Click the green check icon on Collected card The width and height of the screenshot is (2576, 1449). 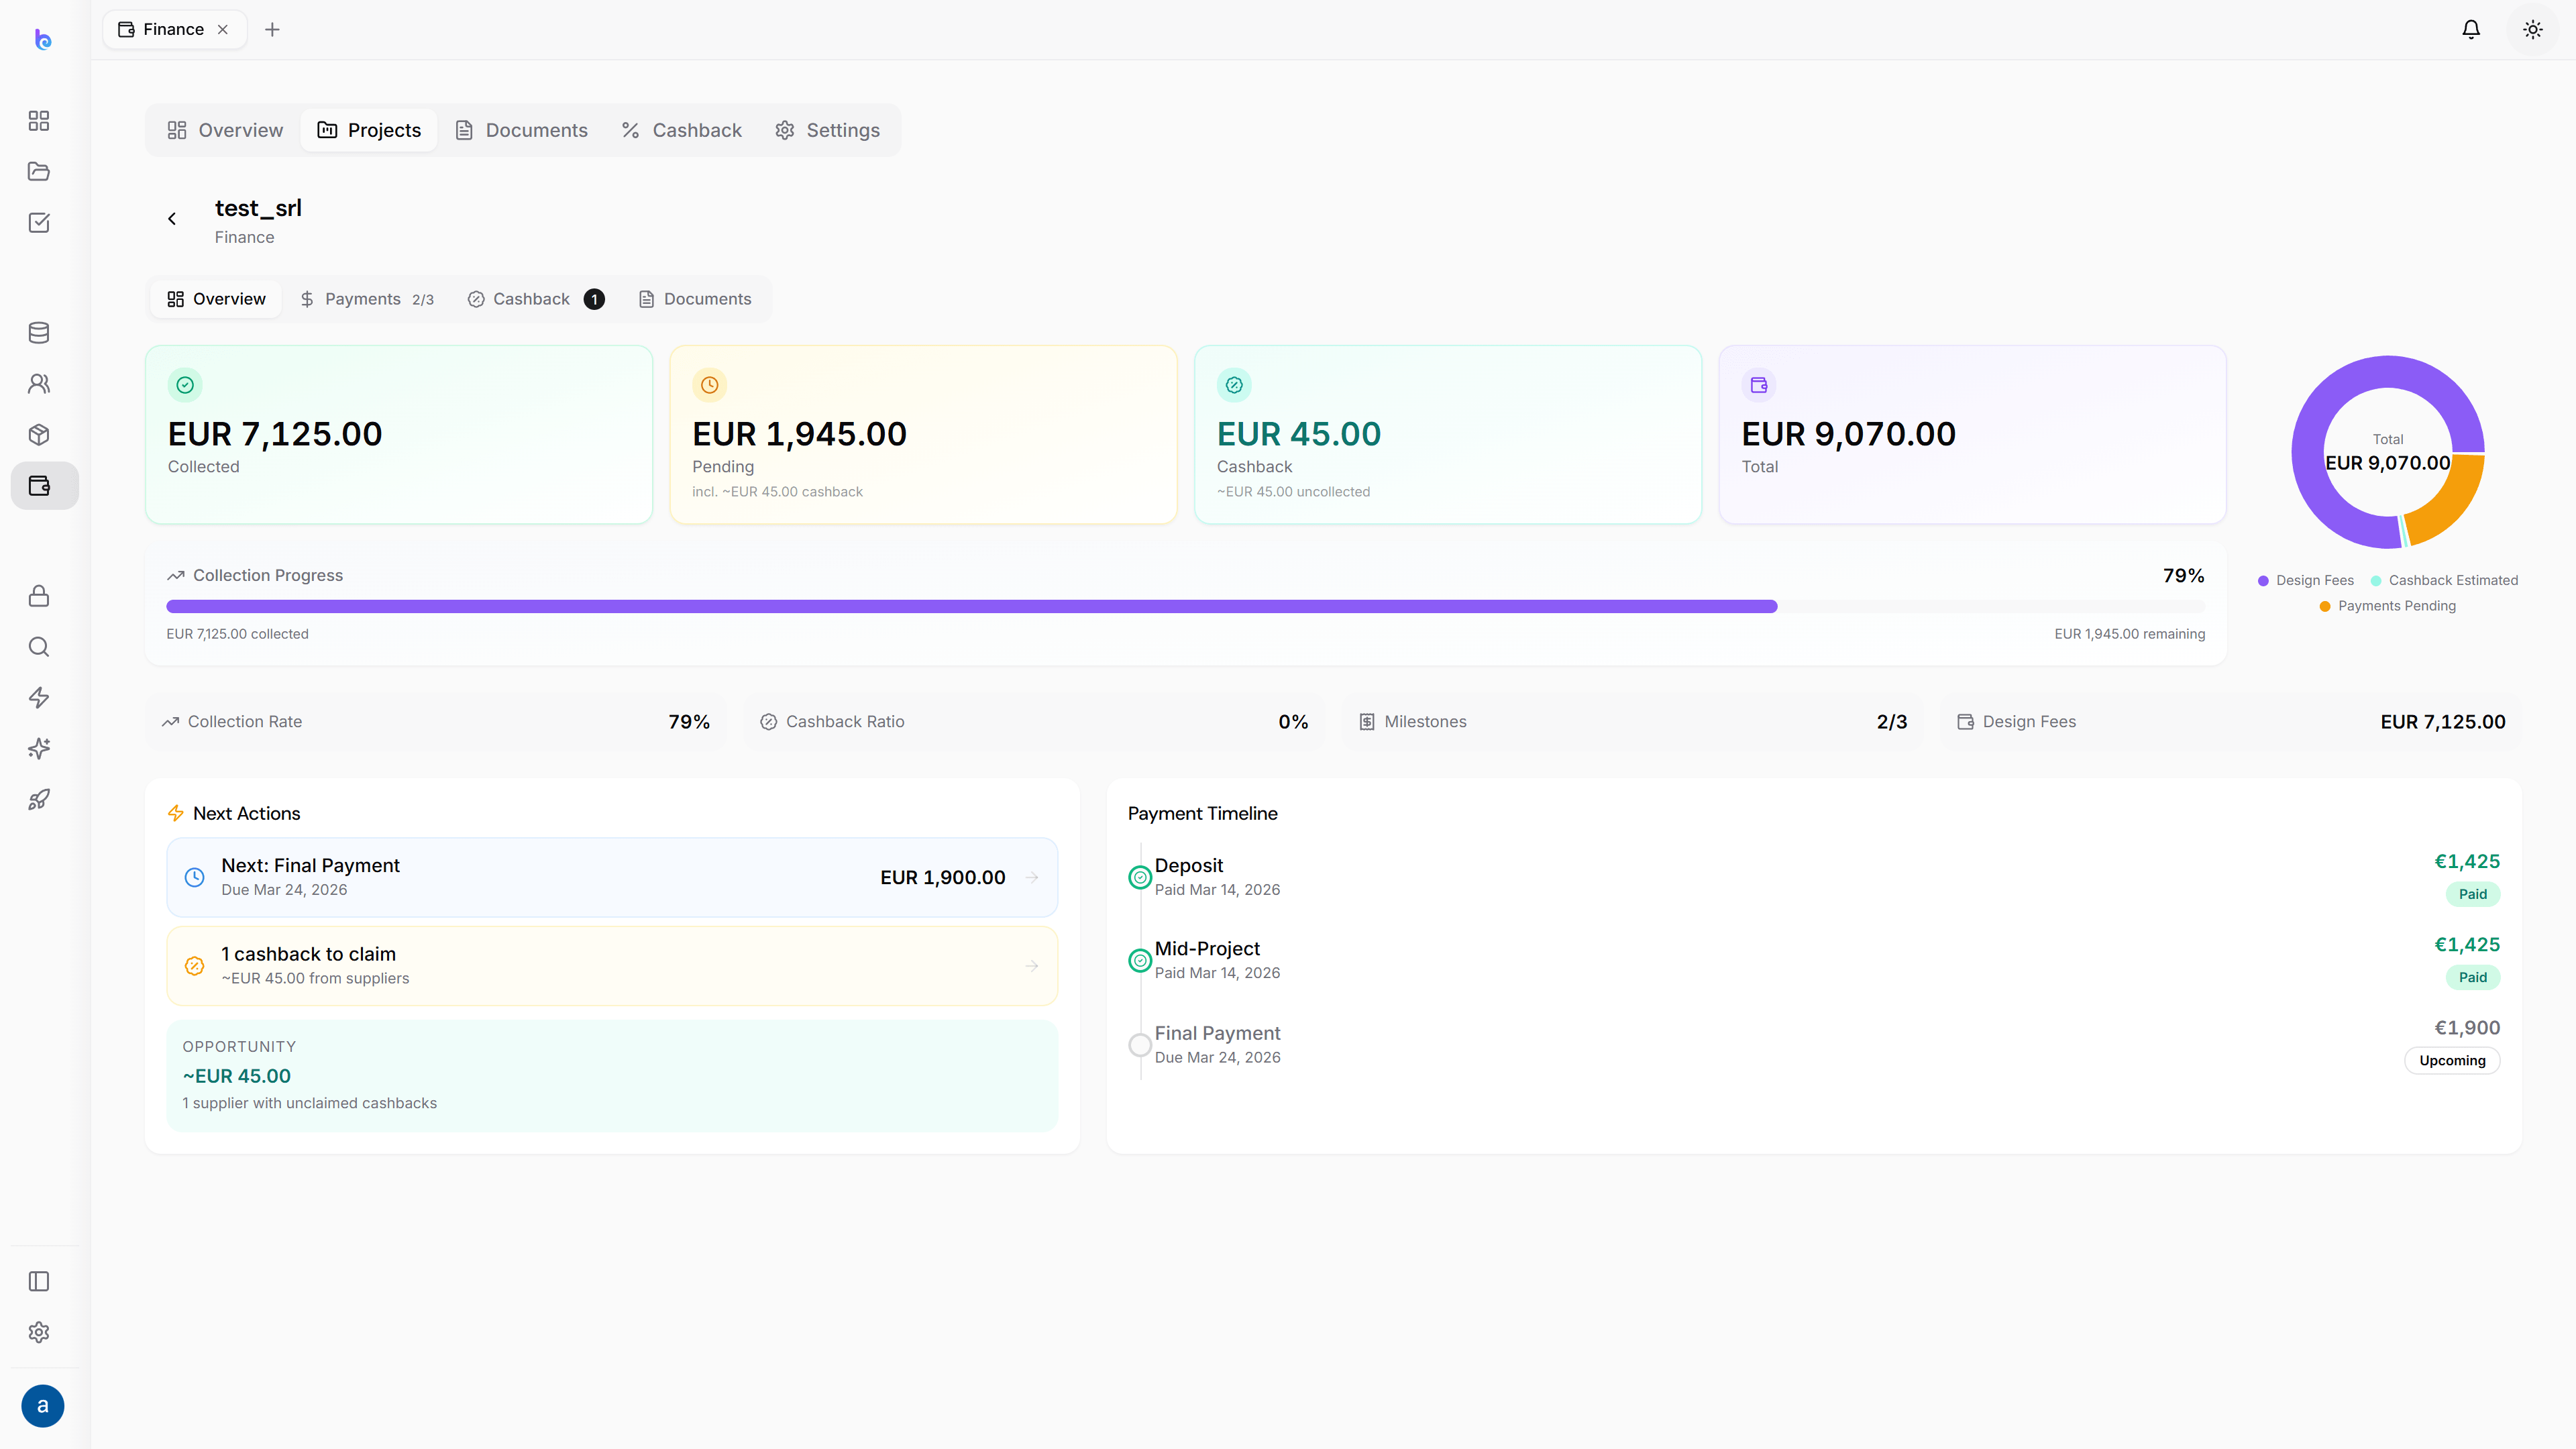185,385
